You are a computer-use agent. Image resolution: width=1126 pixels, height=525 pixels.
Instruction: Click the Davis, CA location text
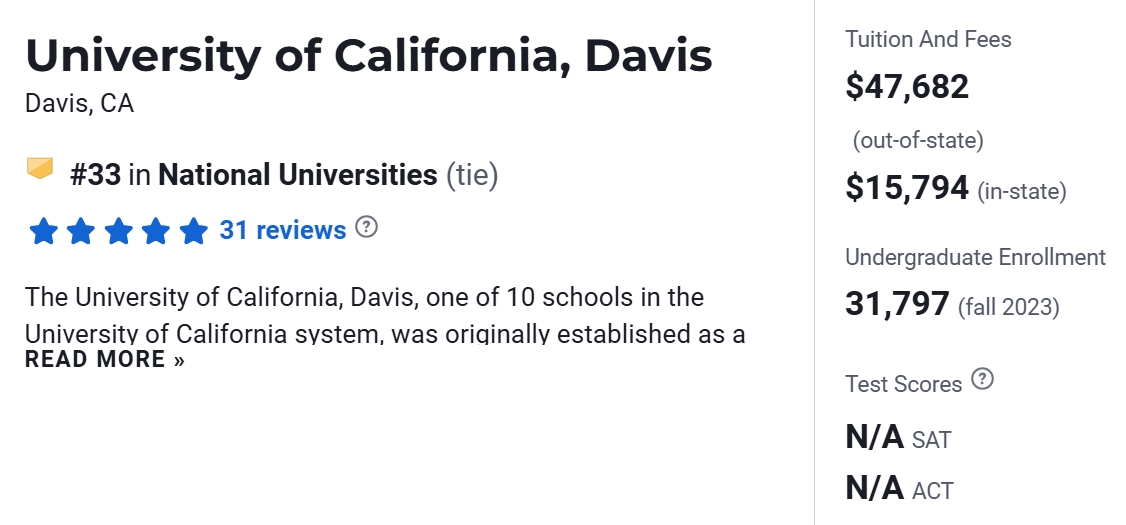(79, 104)
